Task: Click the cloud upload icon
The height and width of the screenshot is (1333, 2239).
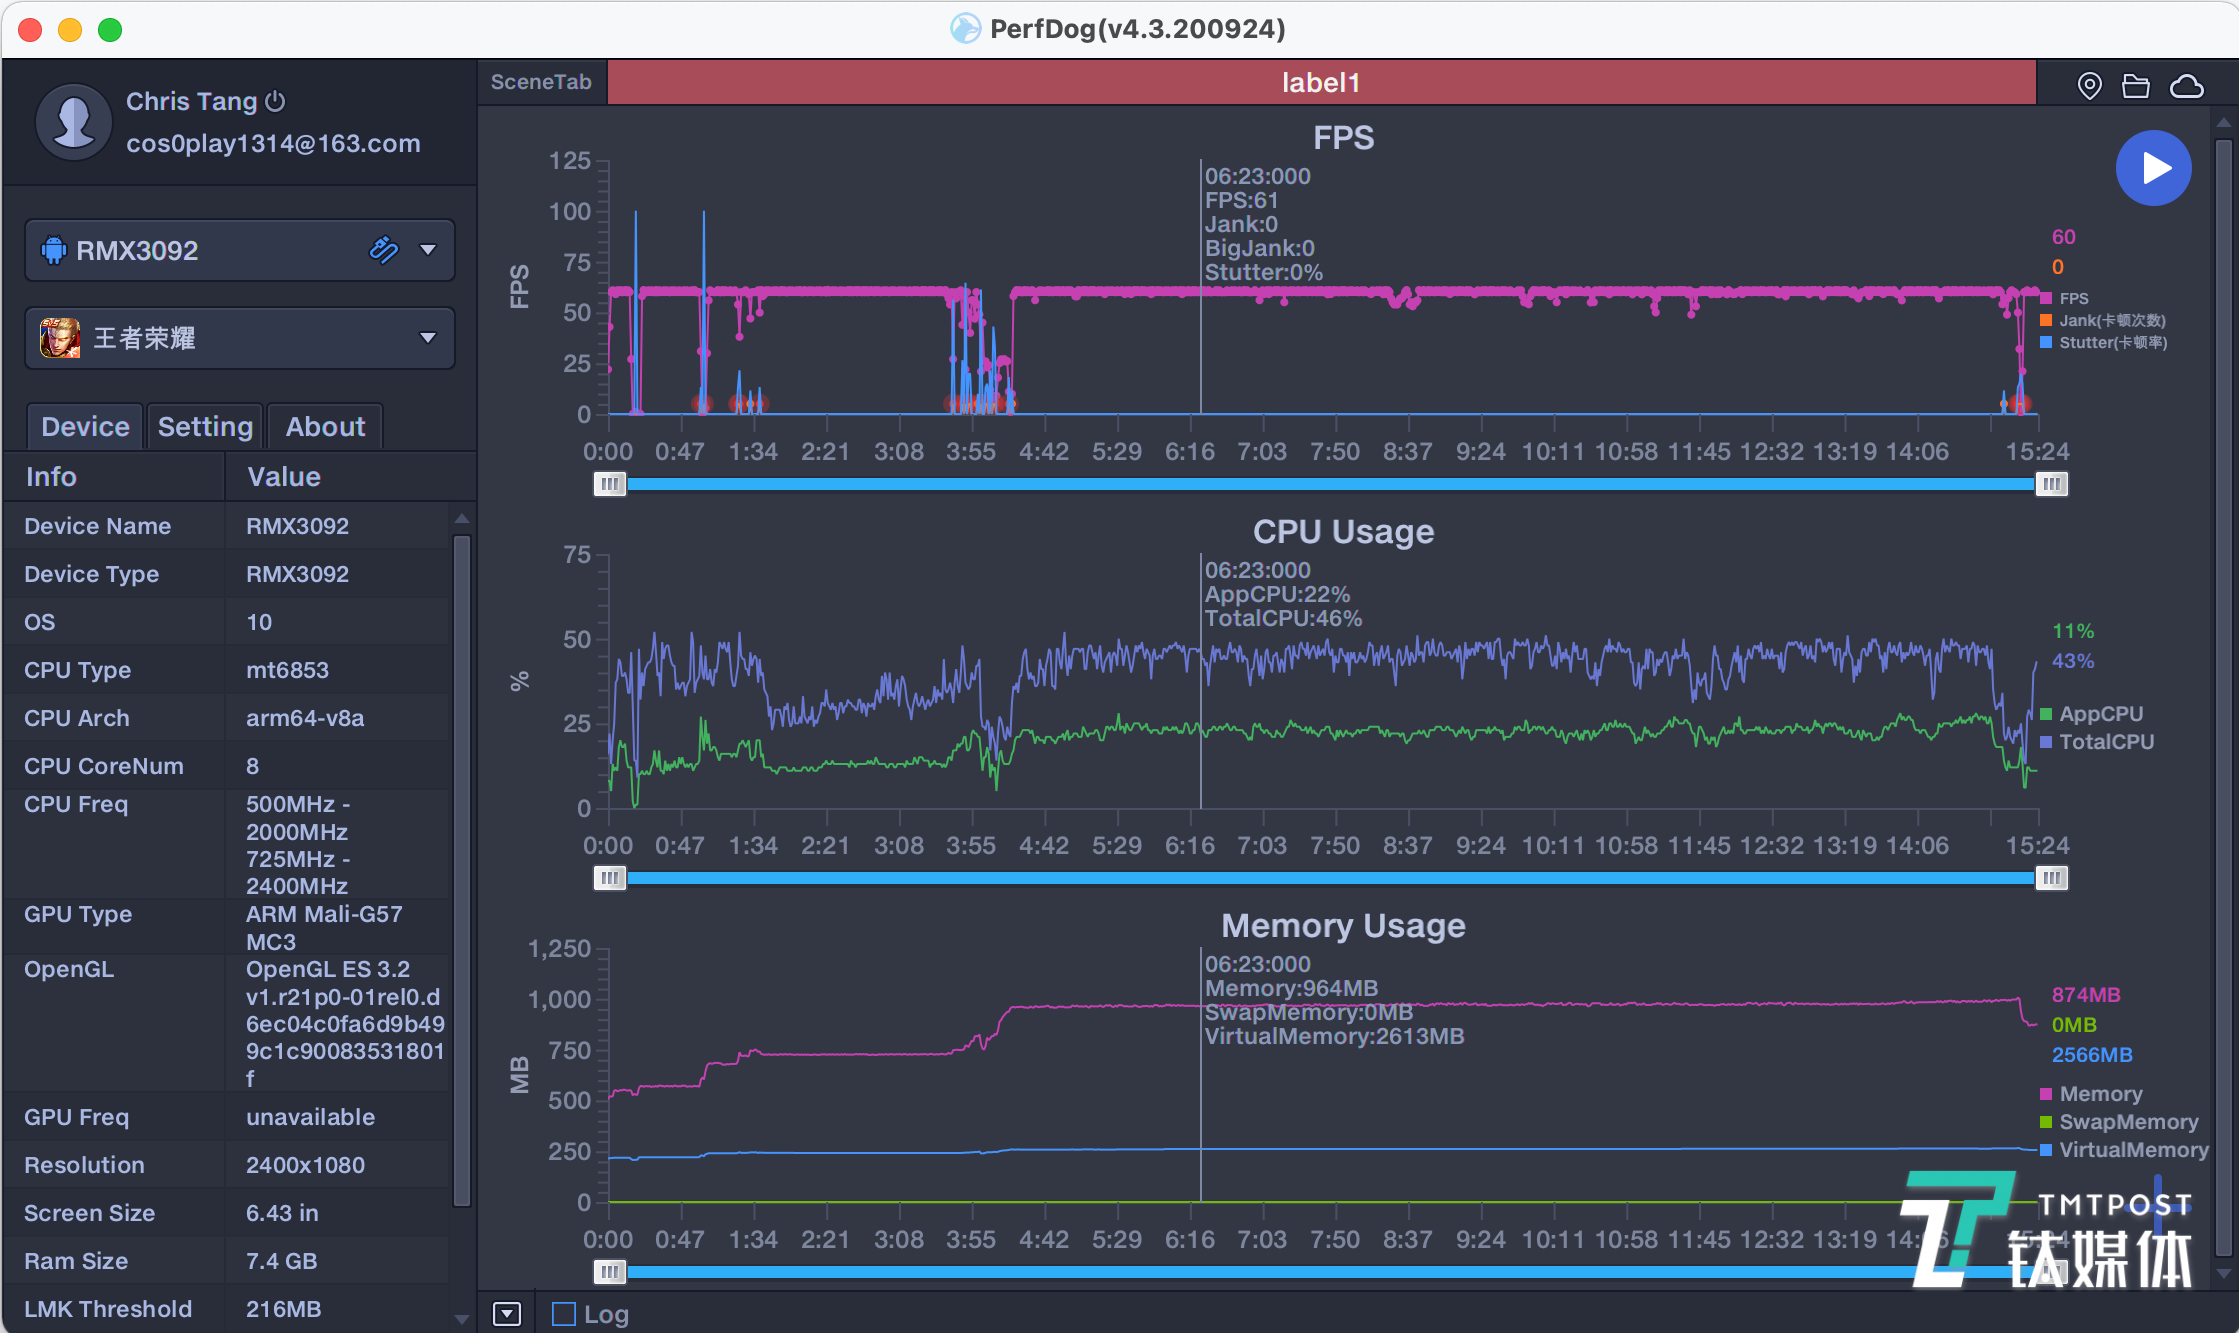Action: click(2186, 86)
